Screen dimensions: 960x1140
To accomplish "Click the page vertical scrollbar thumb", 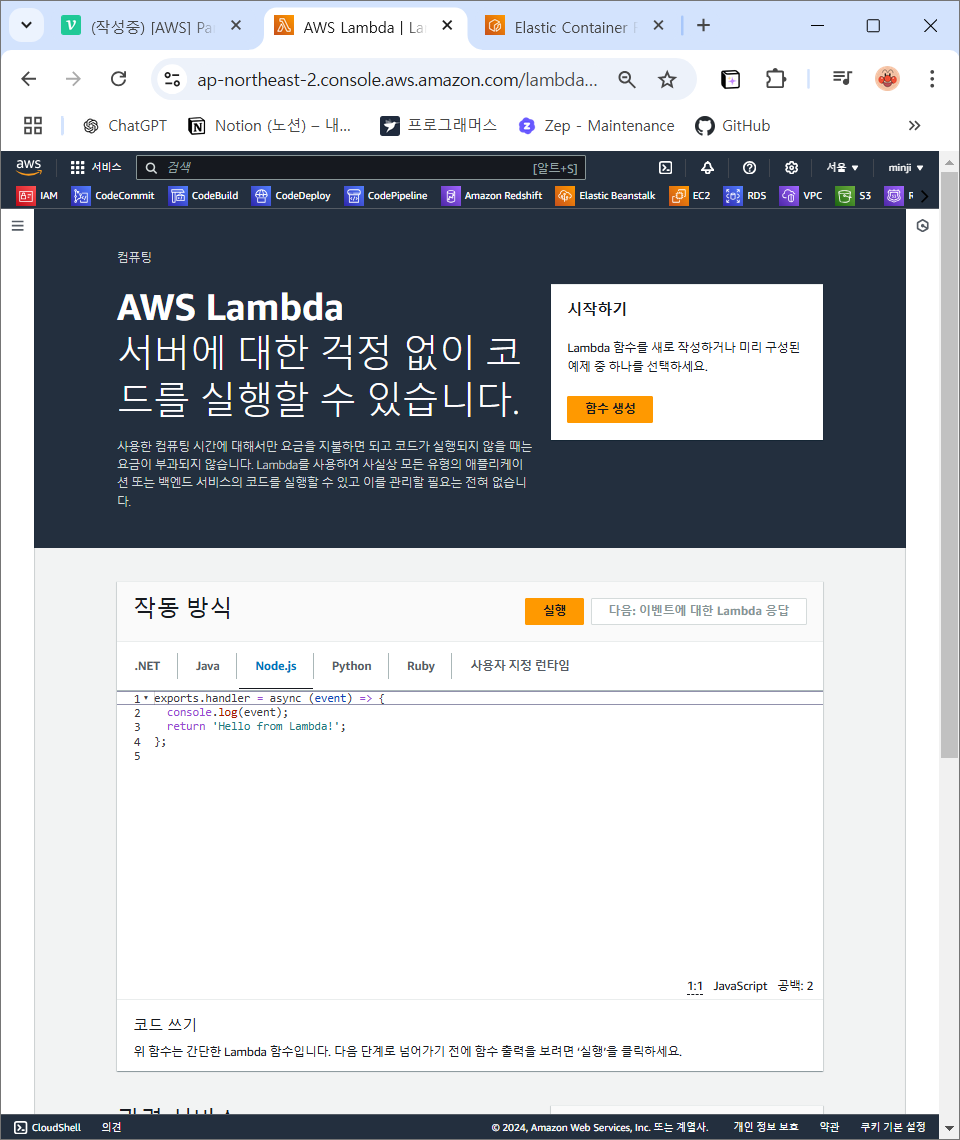I will click(948, 465).
